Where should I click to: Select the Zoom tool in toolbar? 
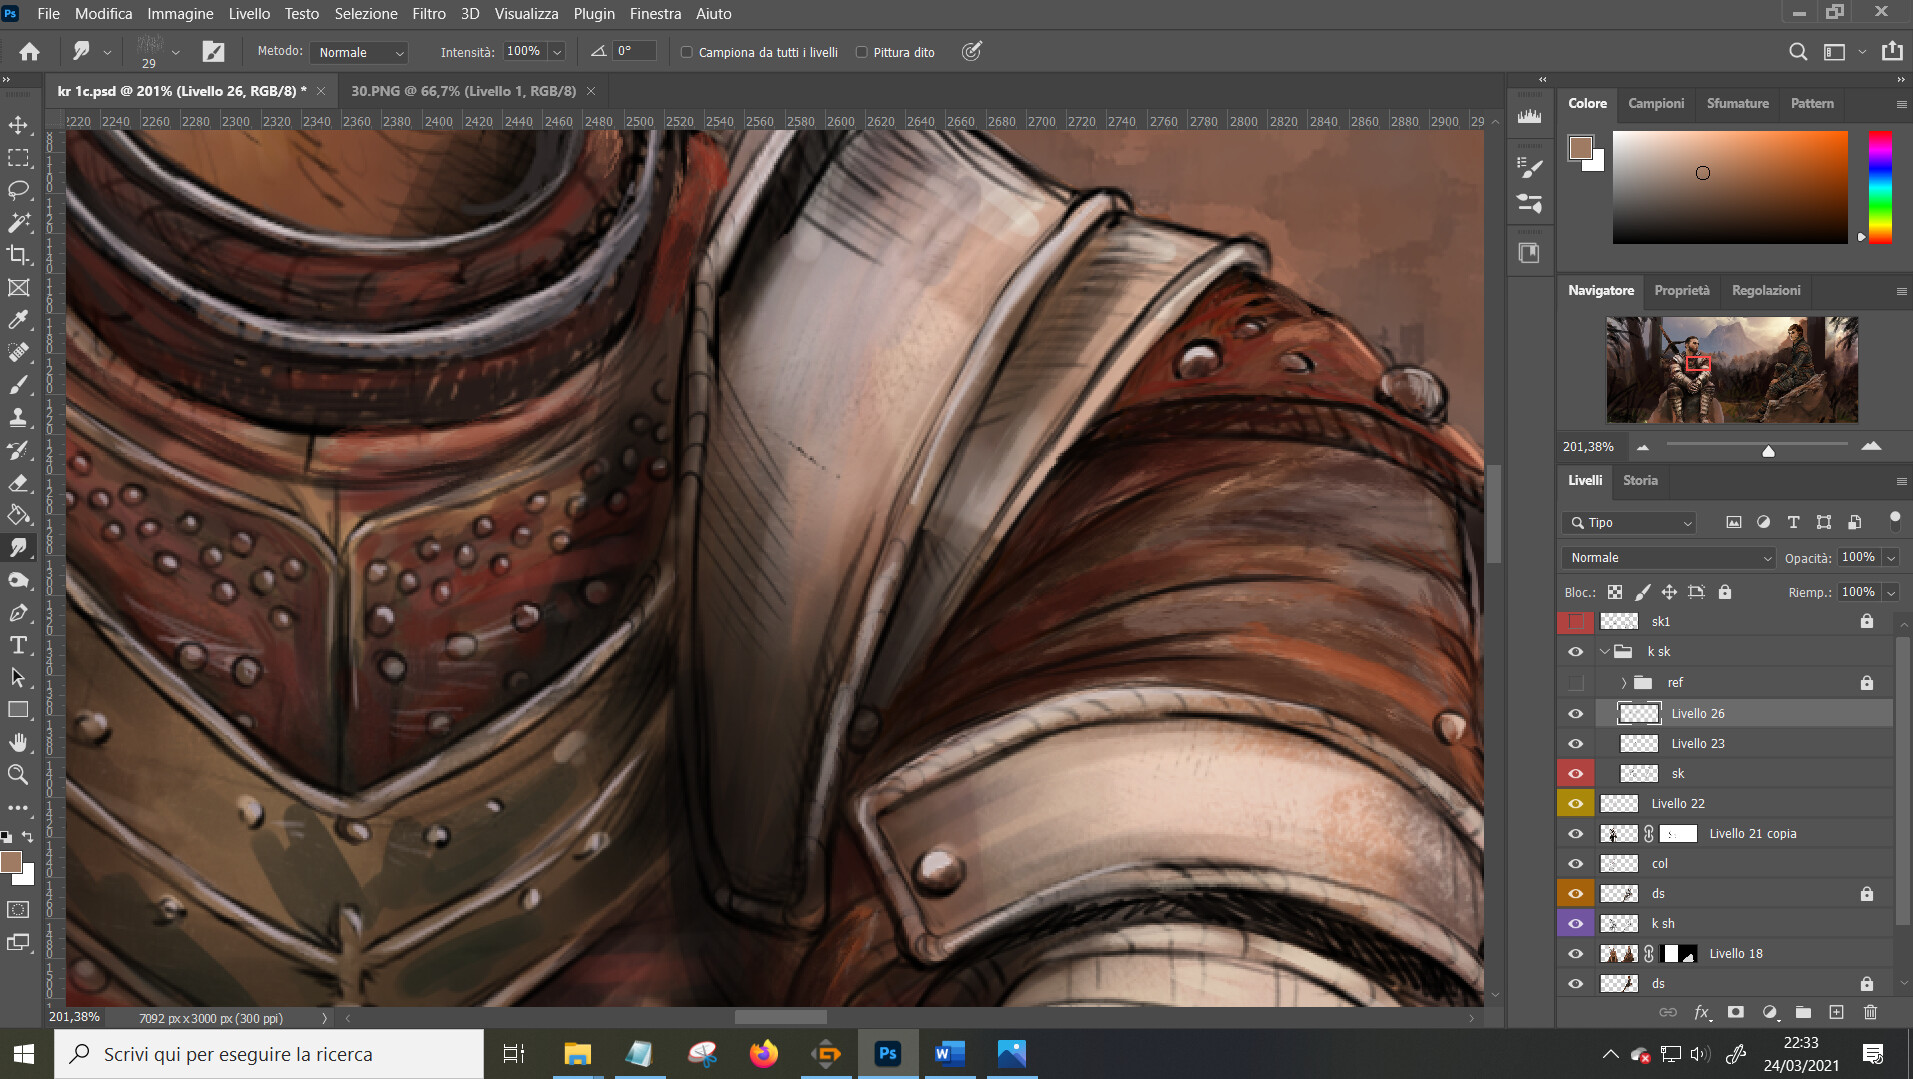point(18,774)
